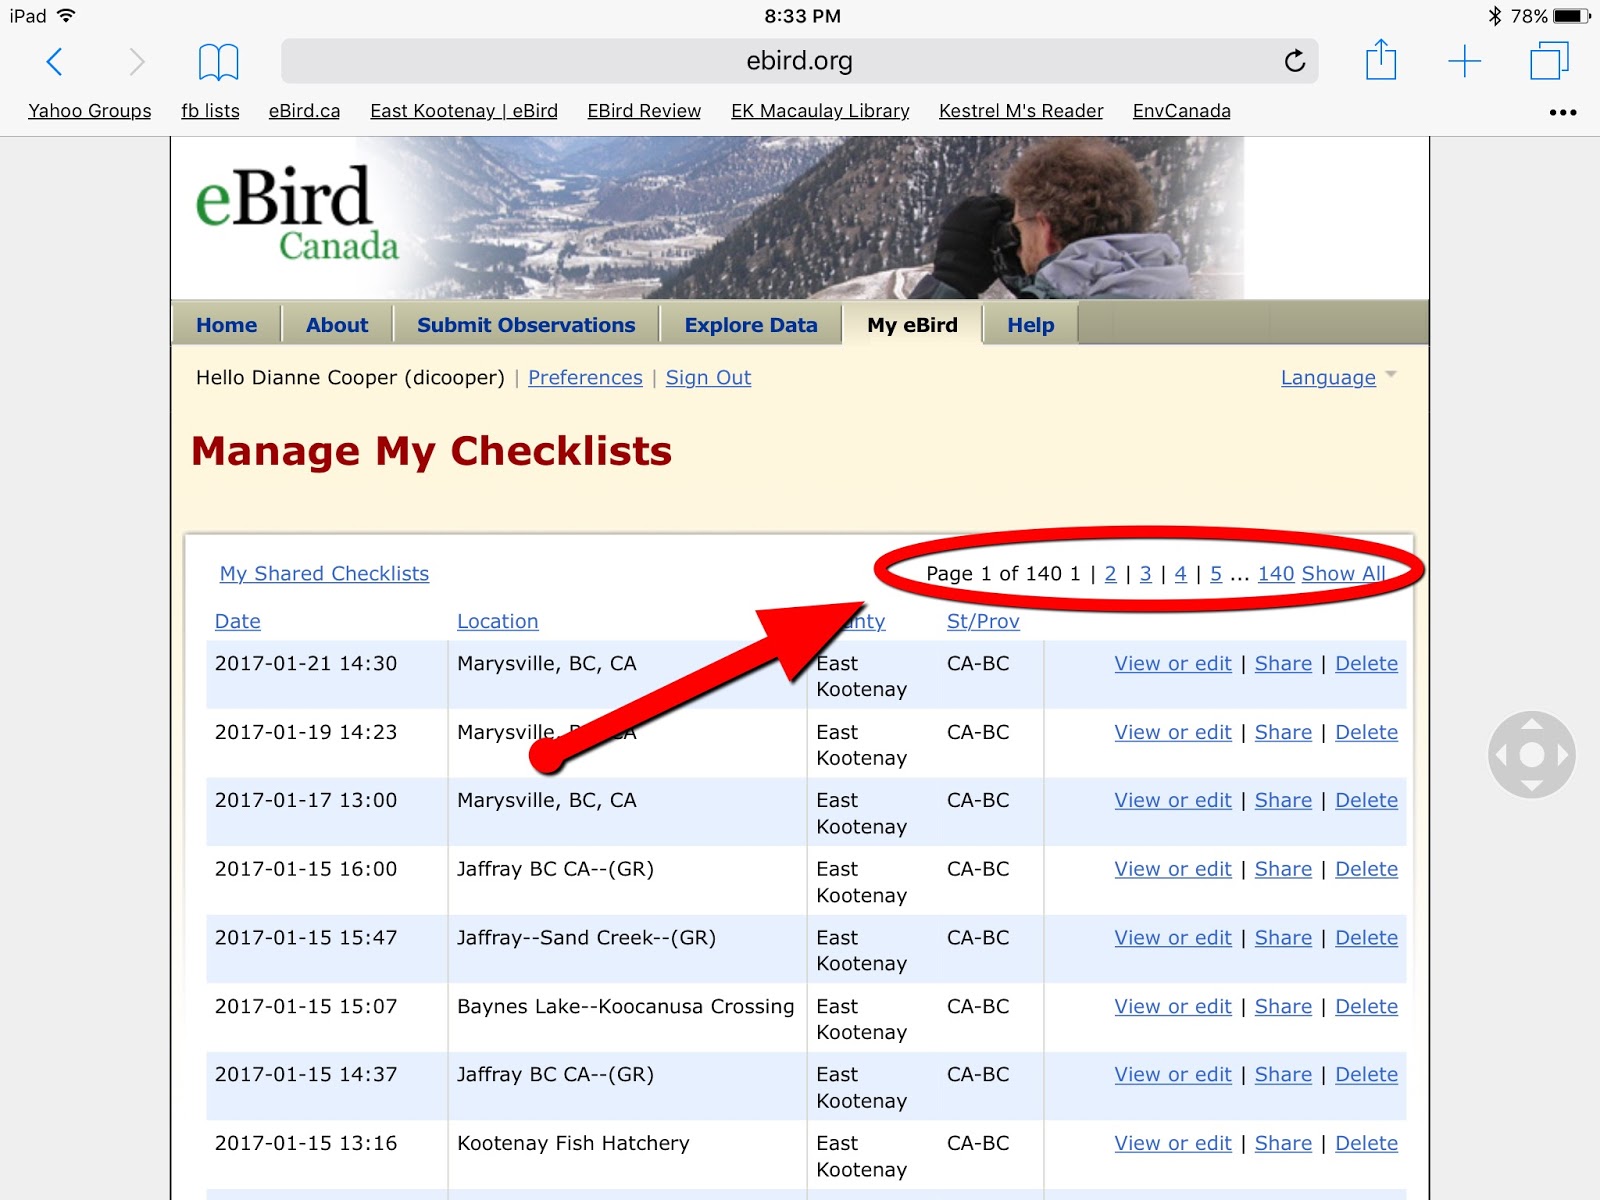Share the 2017-01-15 16:00 Jaffray checklist
The image size is (1600, 1200).
[1283, 870]
